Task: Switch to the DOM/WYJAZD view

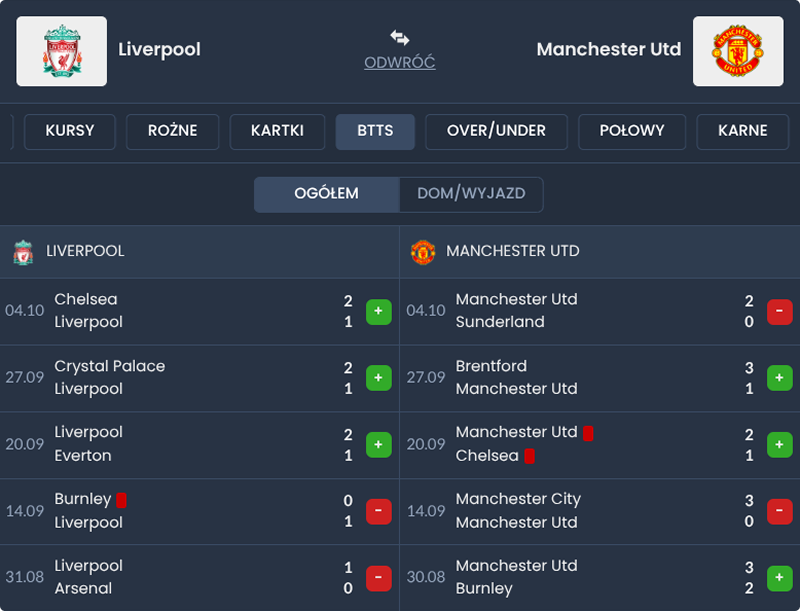Action: point(471,194)
